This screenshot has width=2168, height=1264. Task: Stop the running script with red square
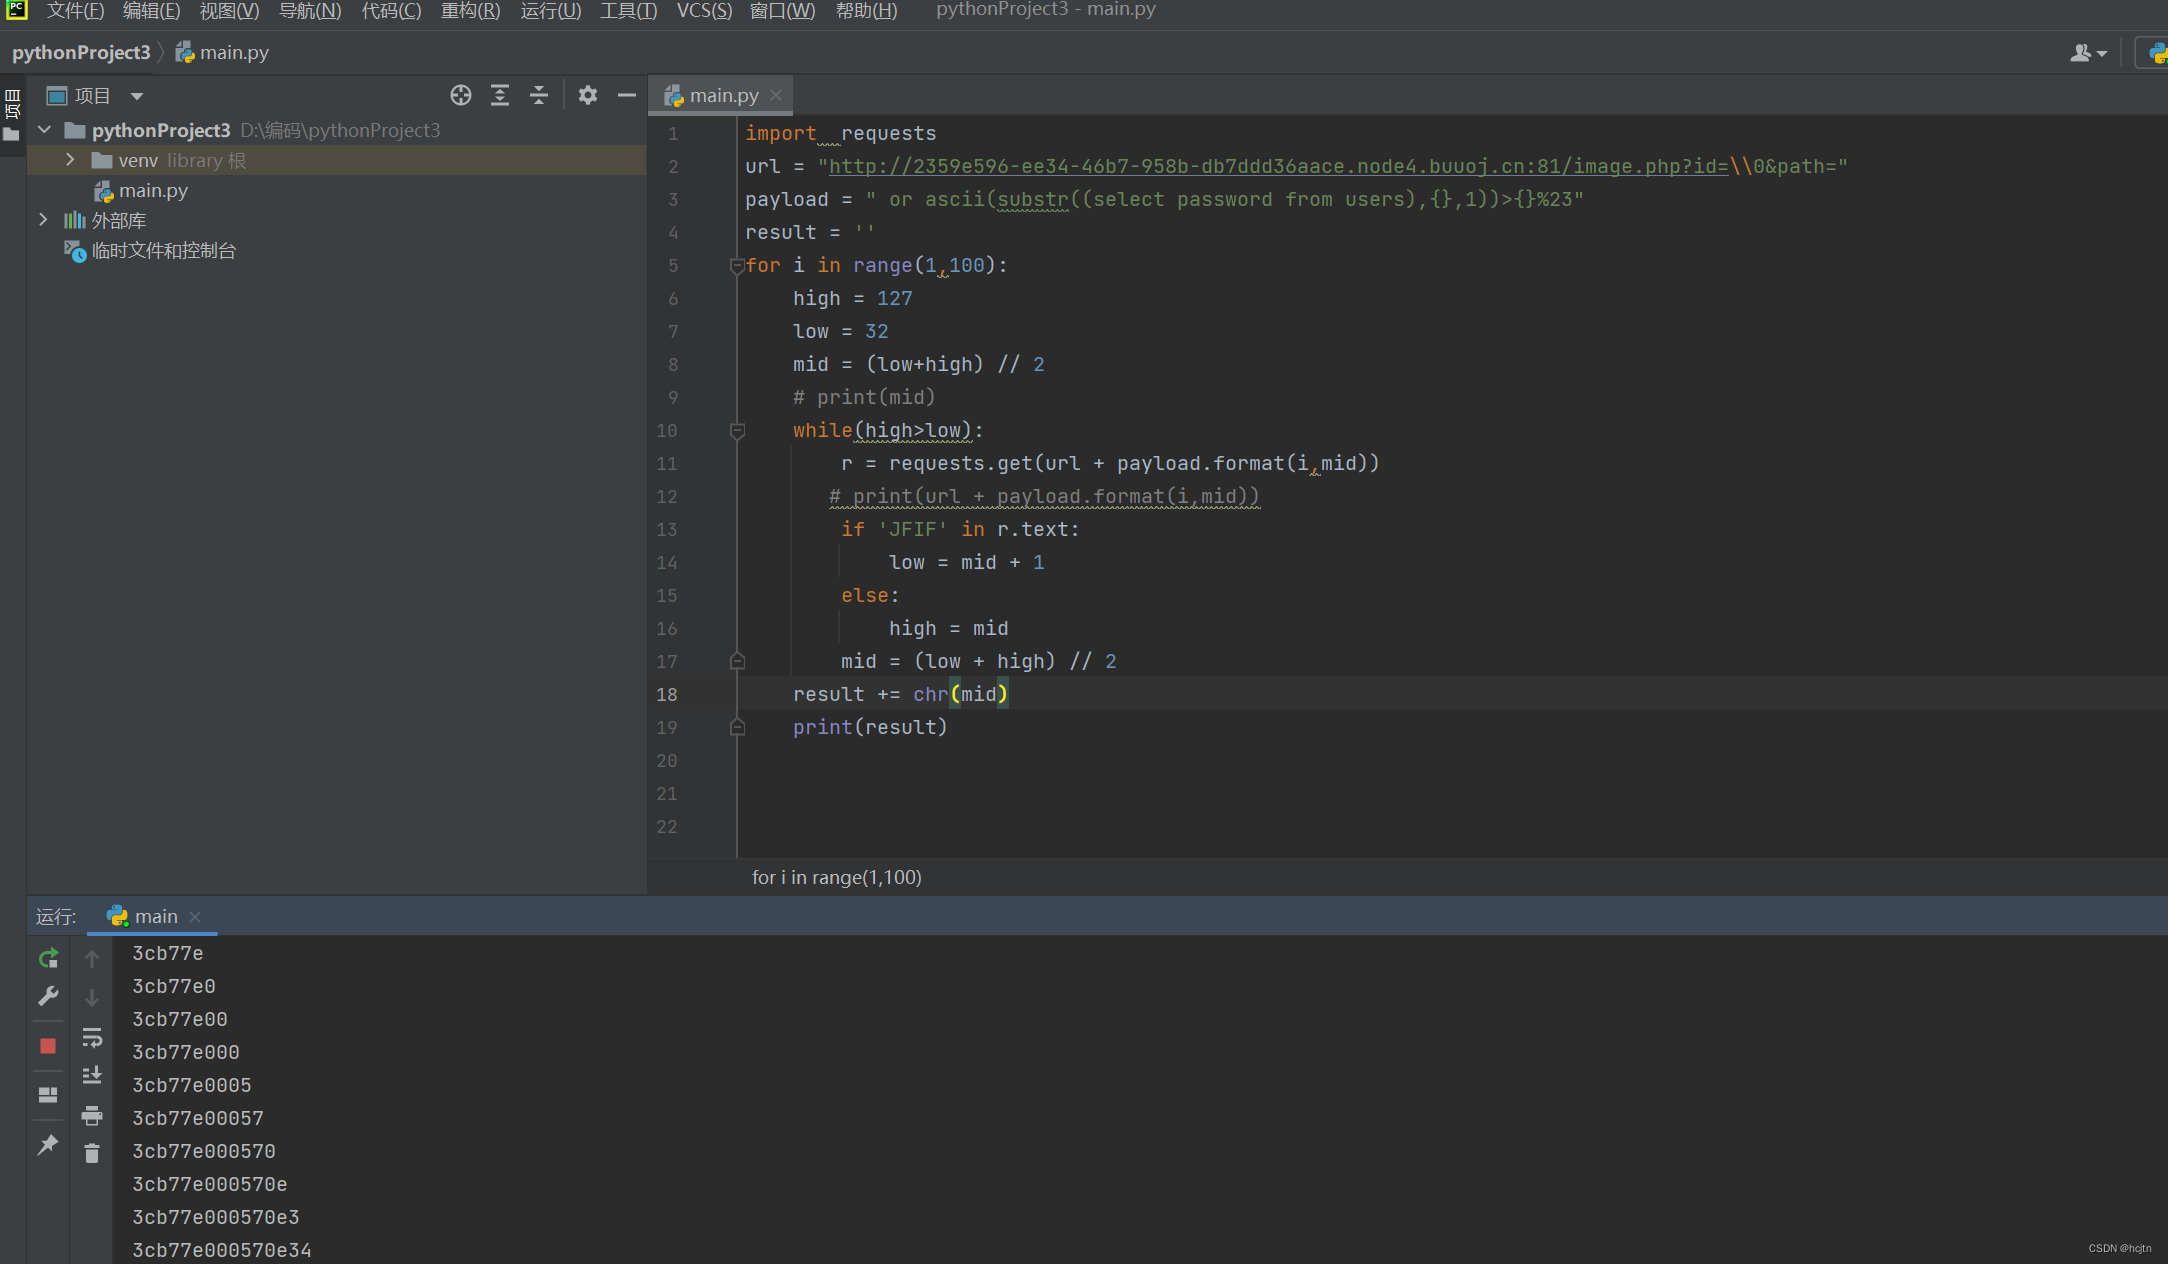click(x=48, y=1045)
